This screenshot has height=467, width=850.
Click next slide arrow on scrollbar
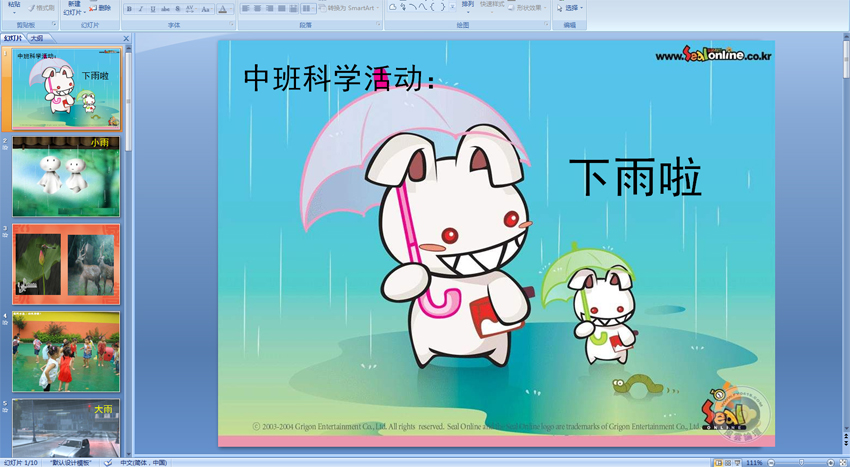pyautogui.click(x=846, y=444)
